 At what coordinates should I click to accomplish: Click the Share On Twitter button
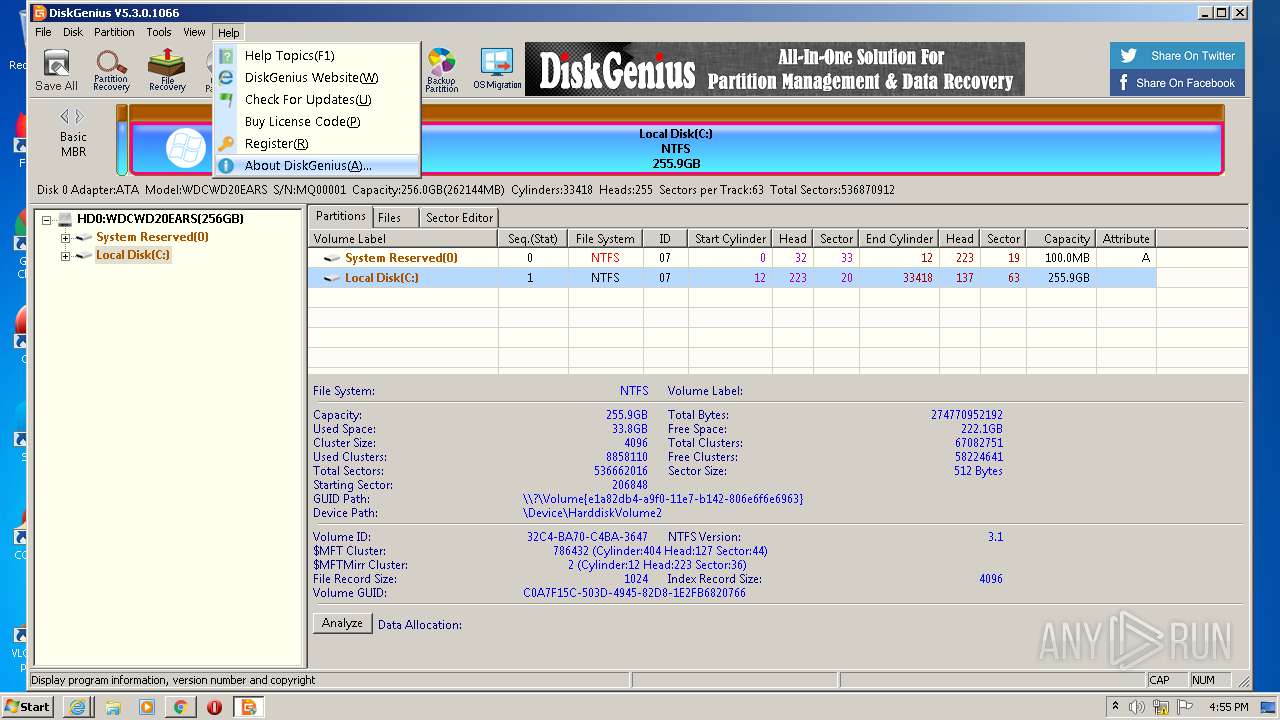tap(1177, 56)
